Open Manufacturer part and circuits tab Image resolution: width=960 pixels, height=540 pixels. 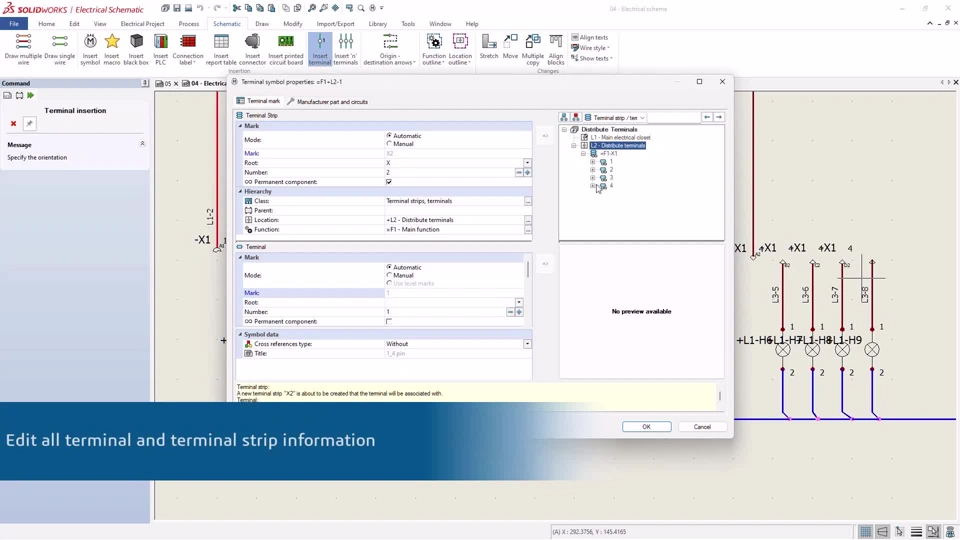click(328, 102)
